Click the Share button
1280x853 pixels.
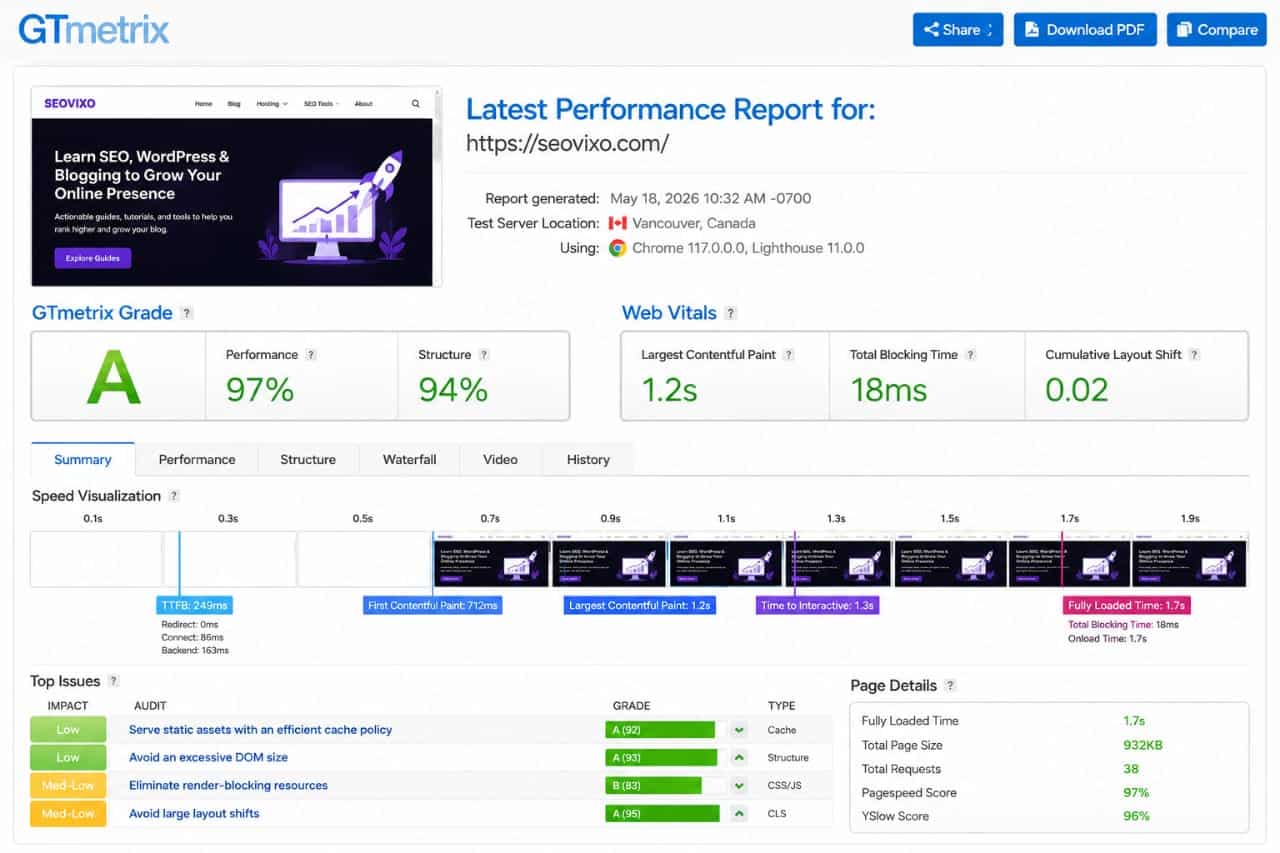958,29
